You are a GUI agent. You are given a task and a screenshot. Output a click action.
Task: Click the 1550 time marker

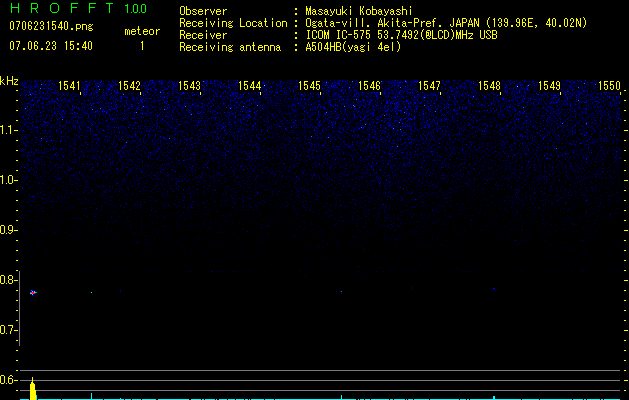[609, 86]
